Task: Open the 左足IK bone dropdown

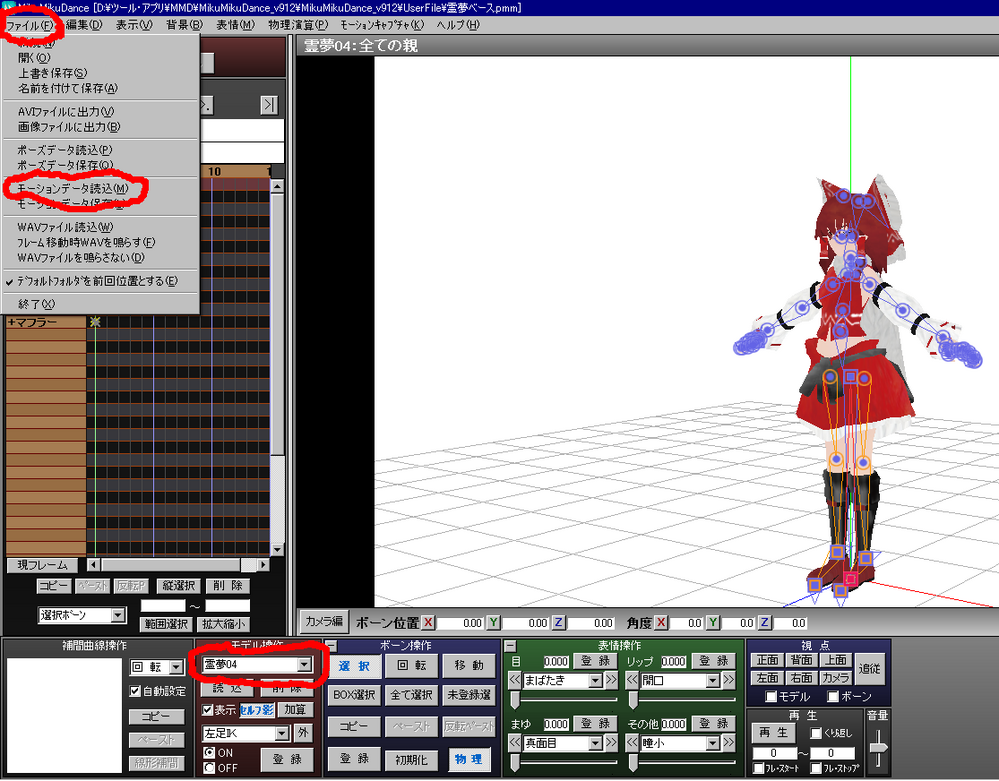Action: (282, 733)
